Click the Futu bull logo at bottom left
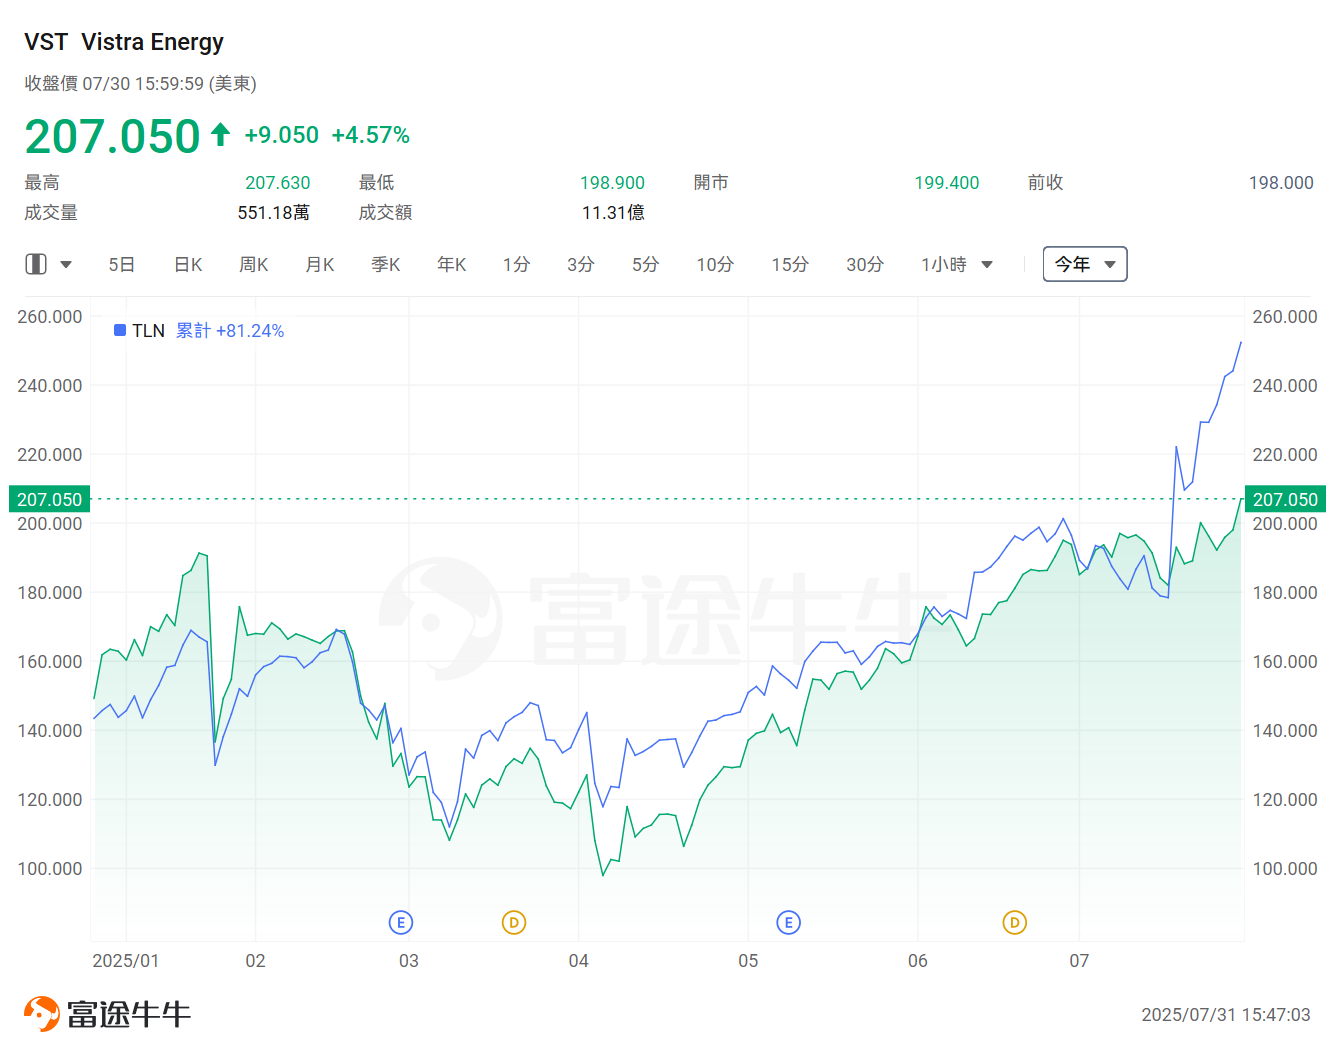This screenshot has width=1335, height=1055. (x=41, y=1014)
